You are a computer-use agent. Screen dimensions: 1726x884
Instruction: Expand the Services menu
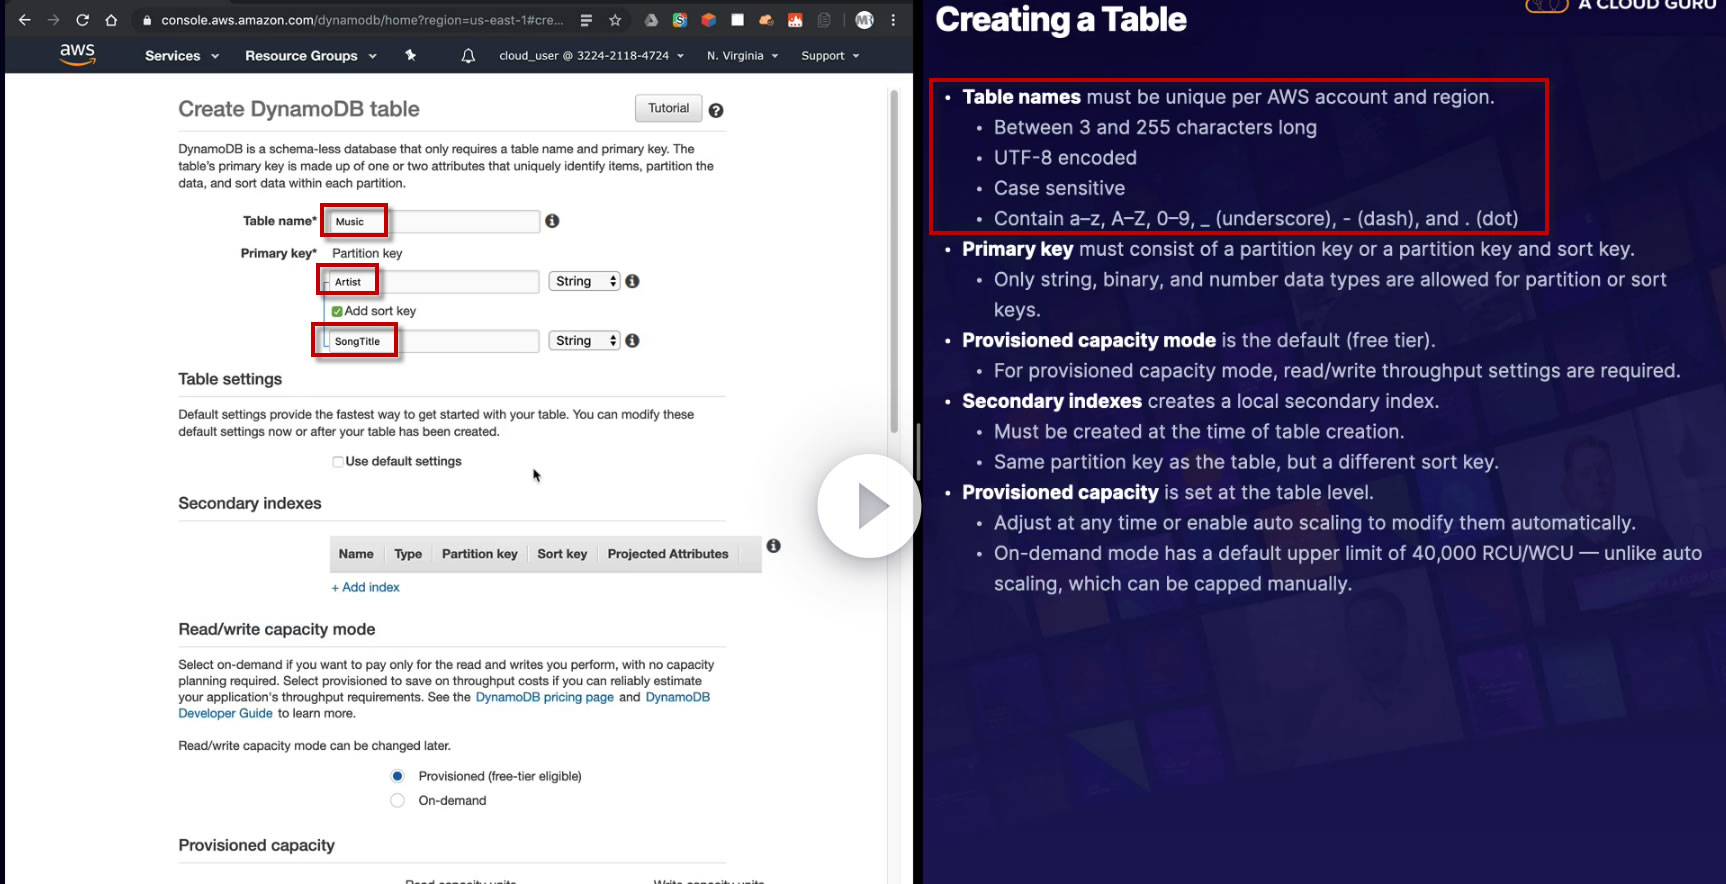point(181,56)
